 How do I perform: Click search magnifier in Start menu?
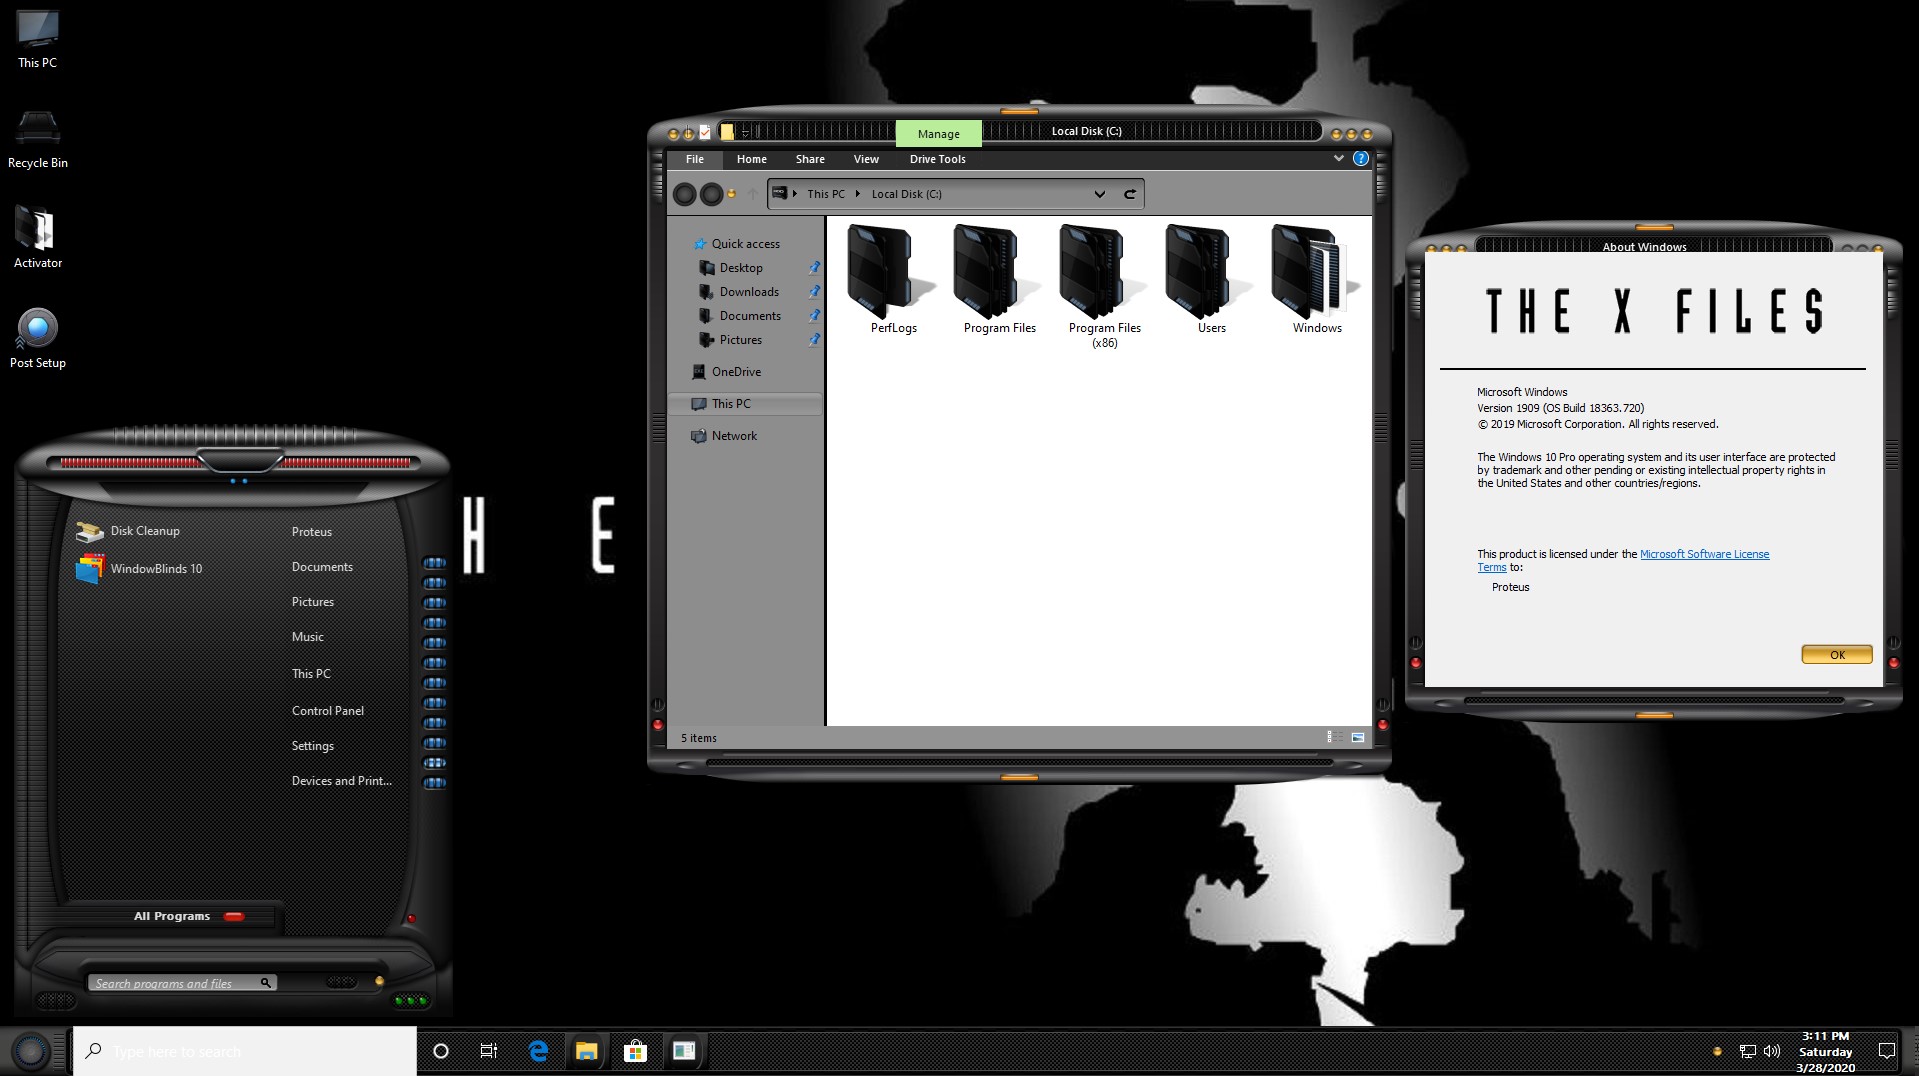pos(266,983)
